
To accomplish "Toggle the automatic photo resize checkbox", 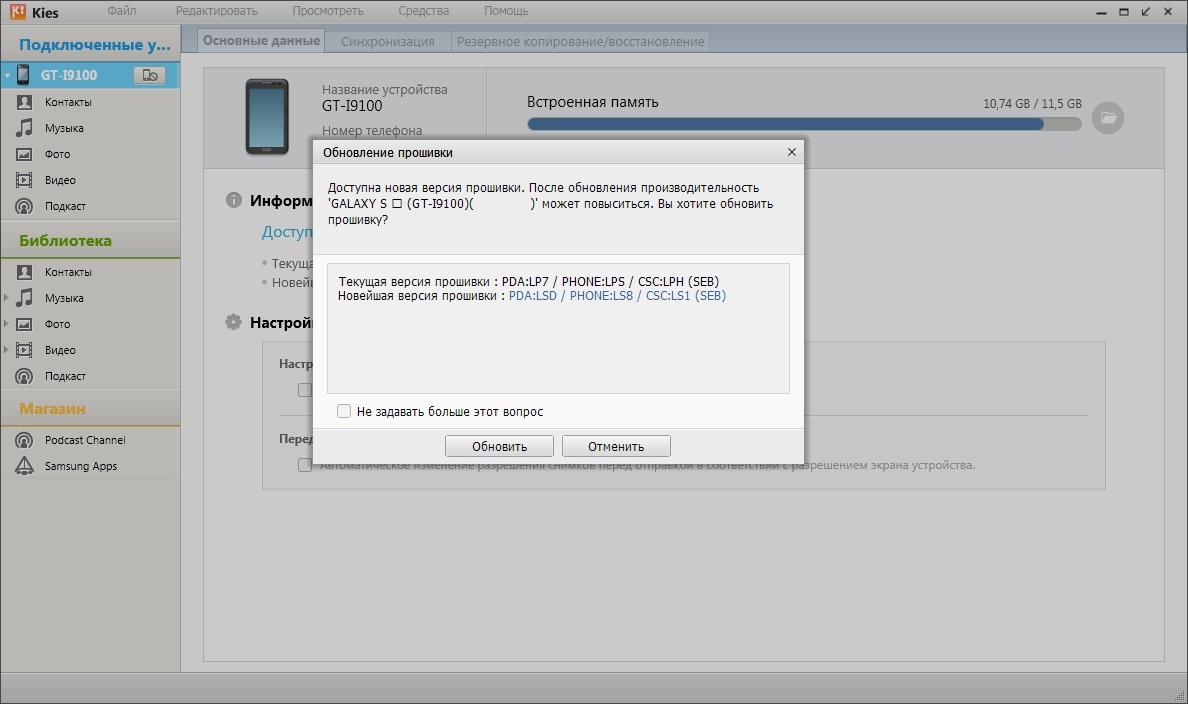I will [x=304, y=465].
